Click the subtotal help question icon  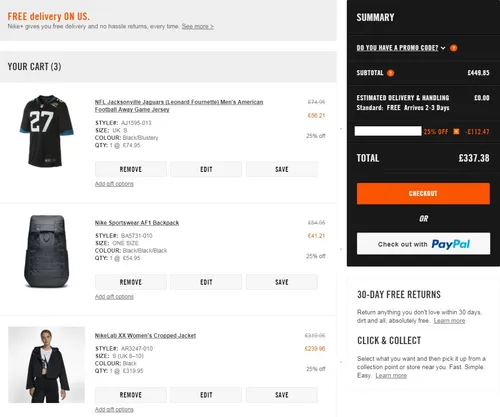390,73
